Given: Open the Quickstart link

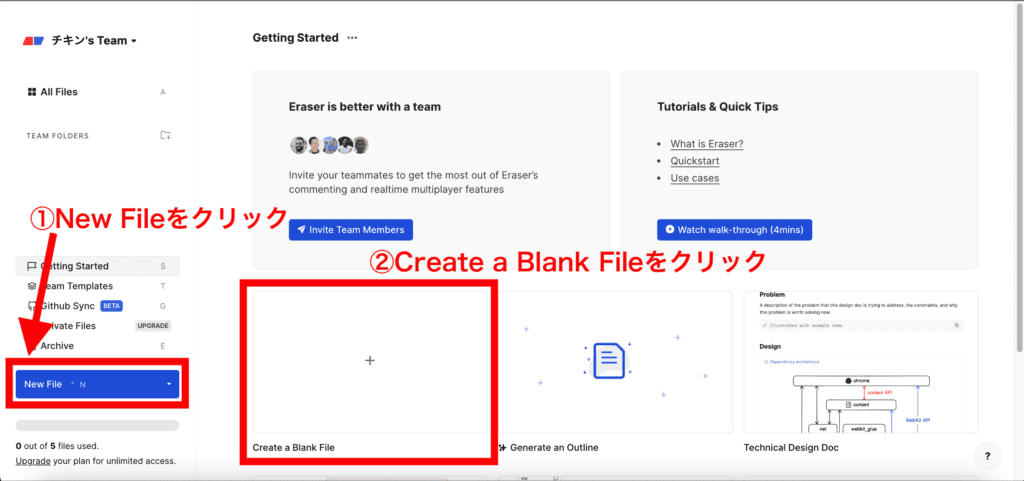Looking at the screenshot, I should (x=694, y=161).
